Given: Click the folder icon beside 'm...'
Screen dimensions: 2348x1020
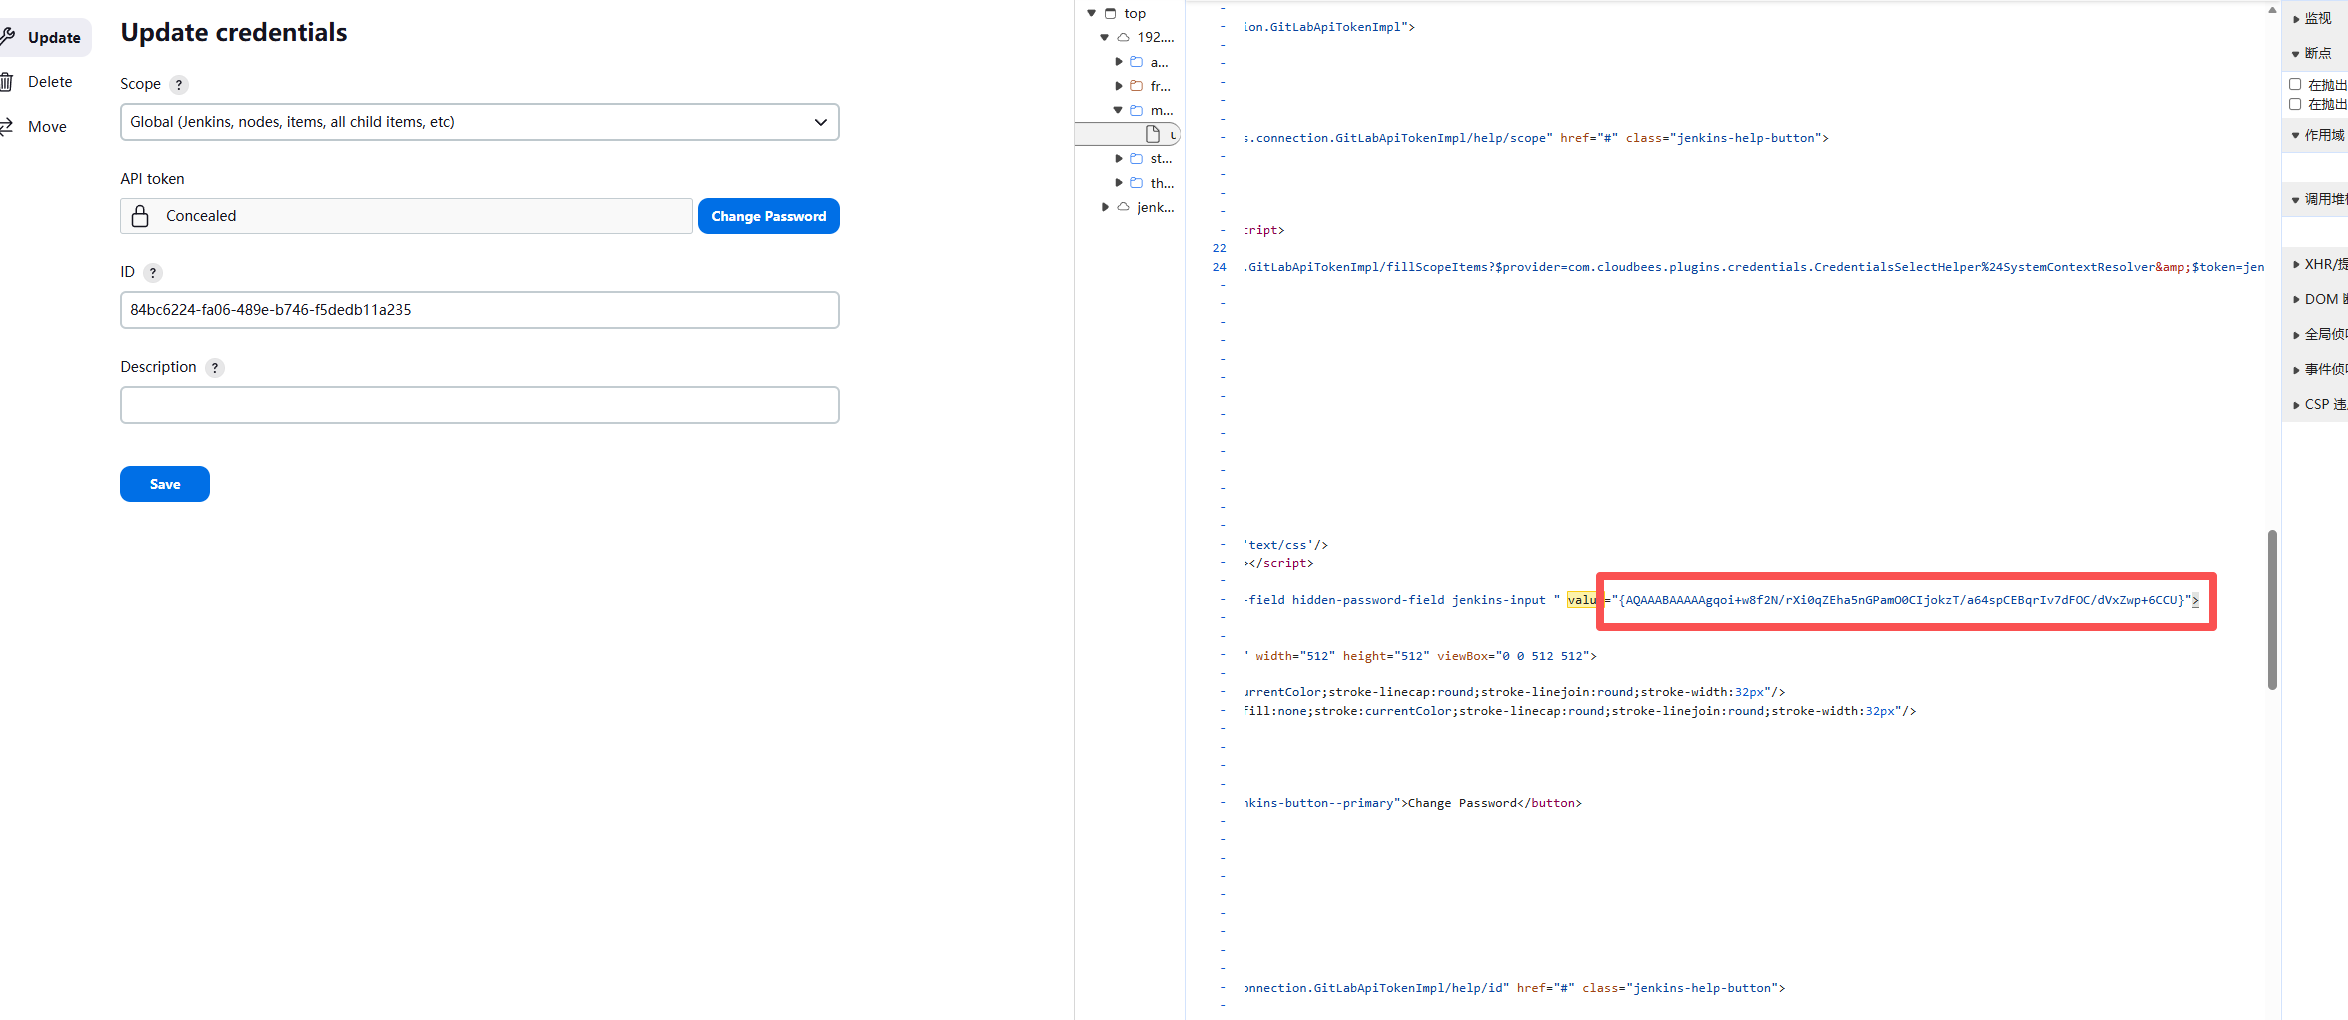Looking at the screenshot, I should click(1136, 110).
